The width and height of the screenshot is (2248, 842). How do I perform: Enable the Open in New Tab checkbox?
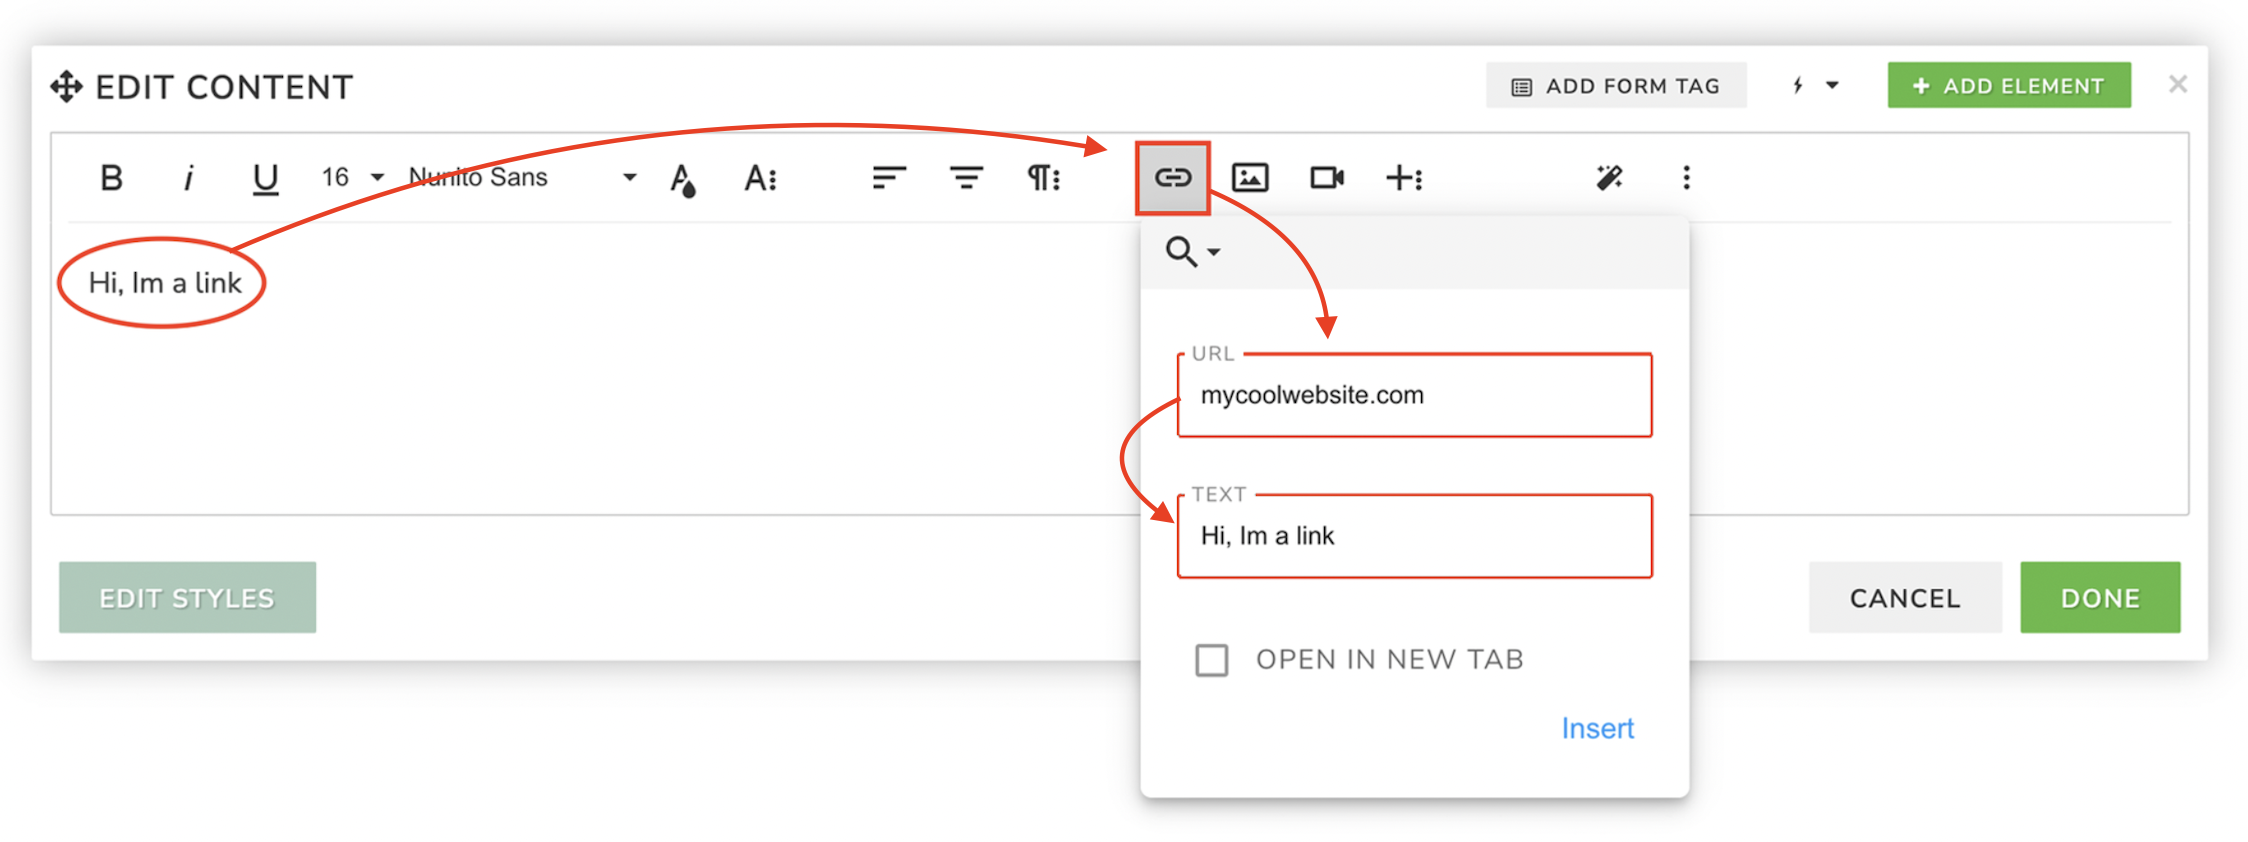1212,660
